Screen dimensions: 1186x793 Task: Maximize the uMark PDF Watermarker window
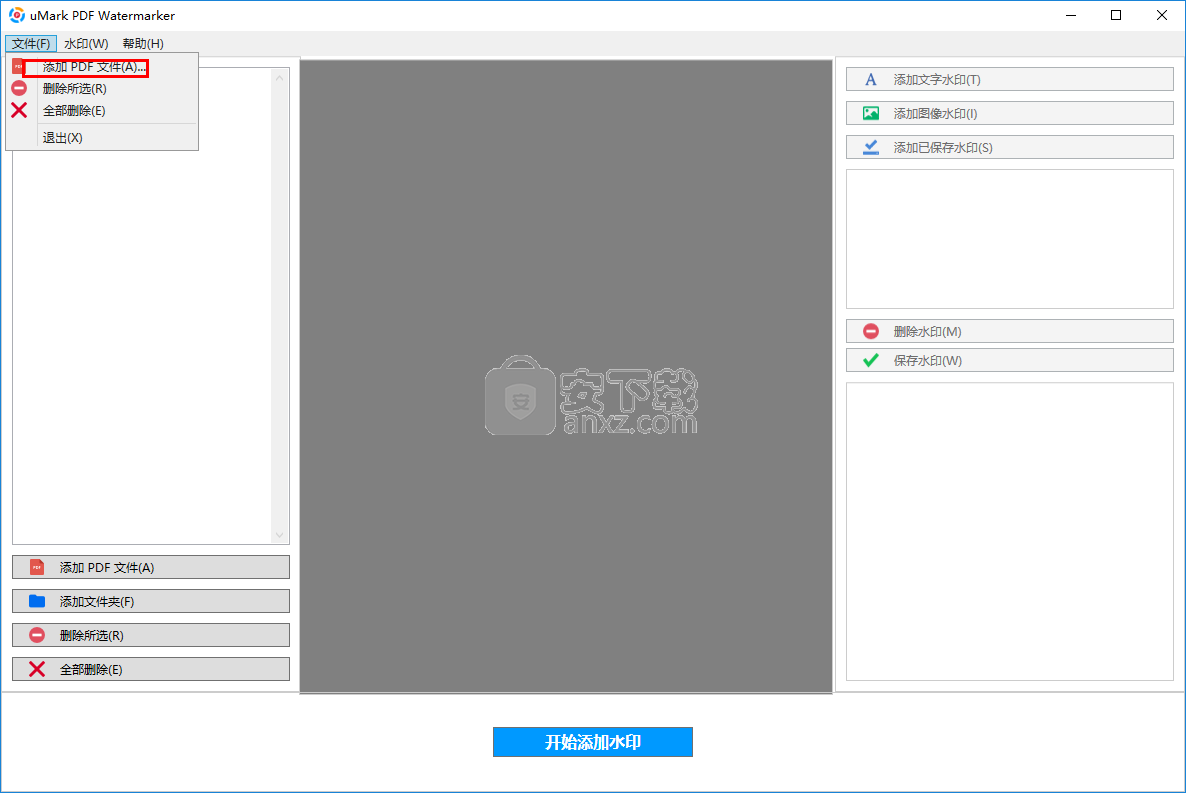coord(1116,15)
